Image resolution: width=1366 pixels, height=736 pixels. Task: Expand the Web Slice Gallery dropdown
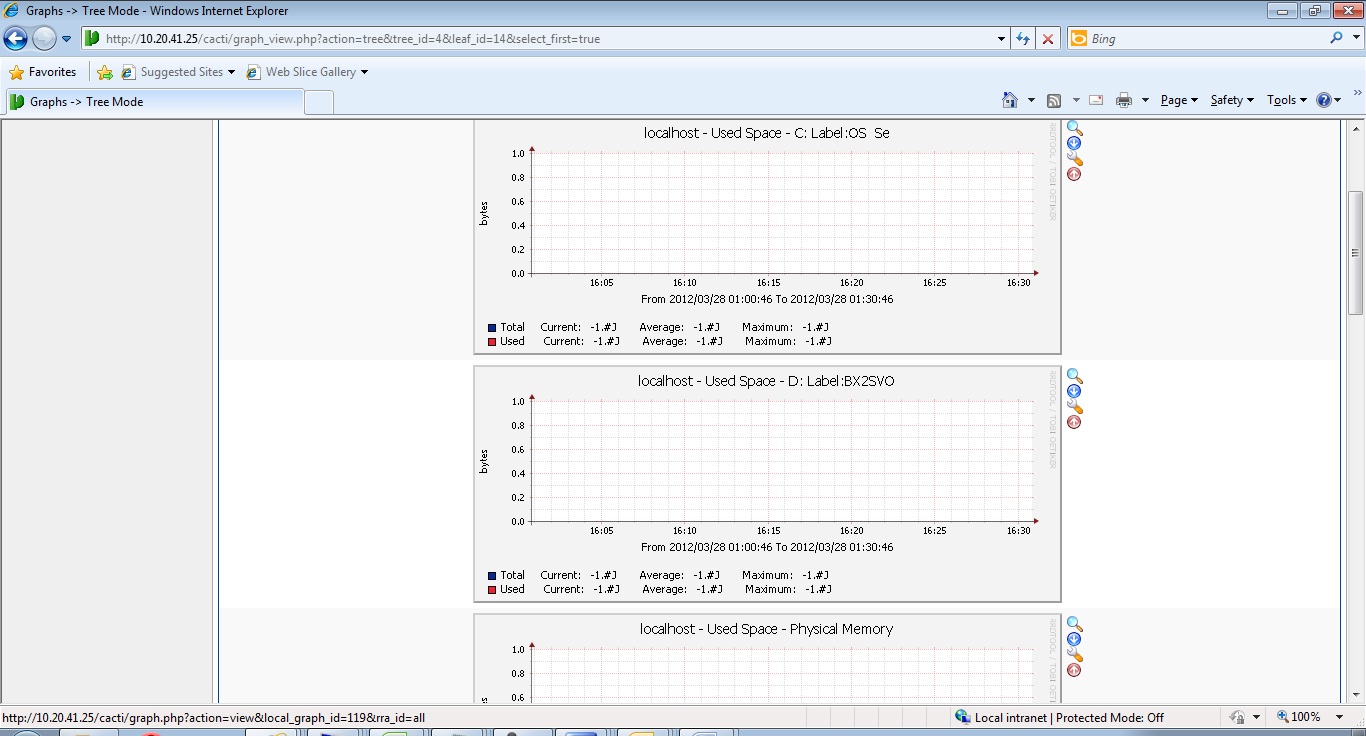pos(364,72)
